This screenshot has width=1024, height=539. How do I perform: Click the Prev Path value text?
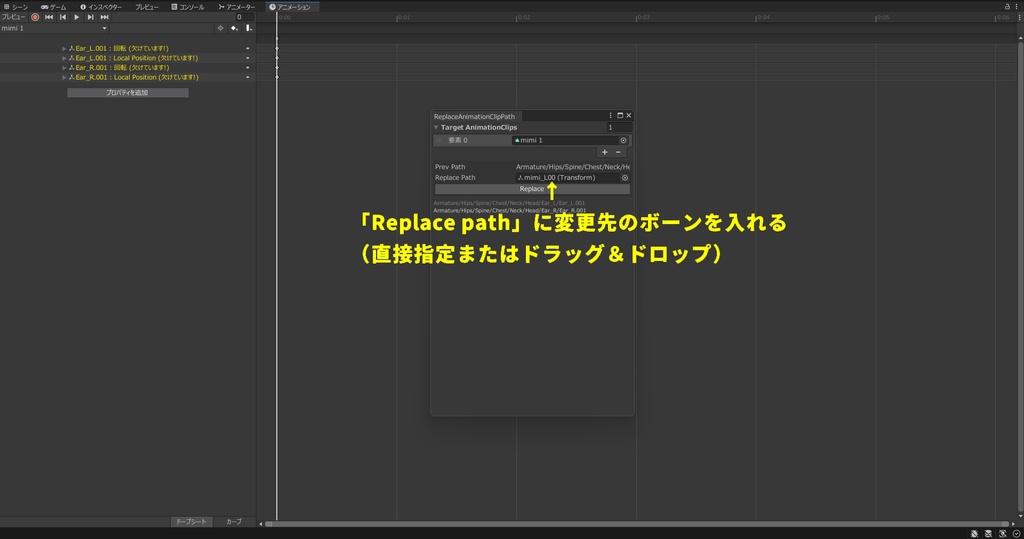coord(573,167)
